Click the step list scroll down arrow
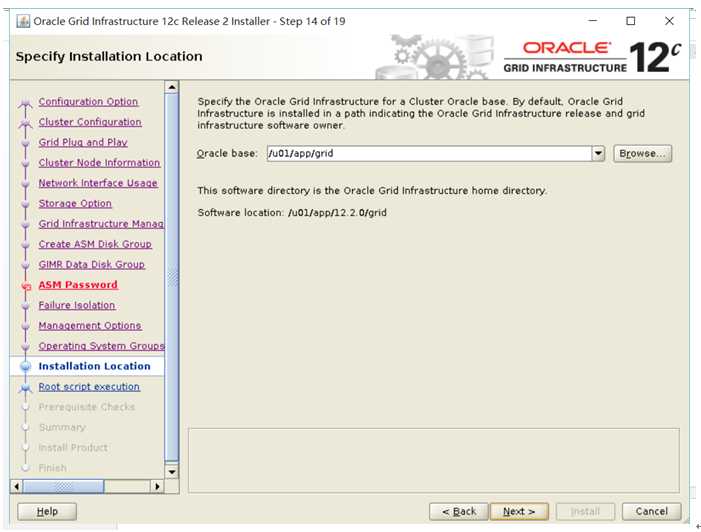This screenshot has width=701, height=532. tap(172, 471)
